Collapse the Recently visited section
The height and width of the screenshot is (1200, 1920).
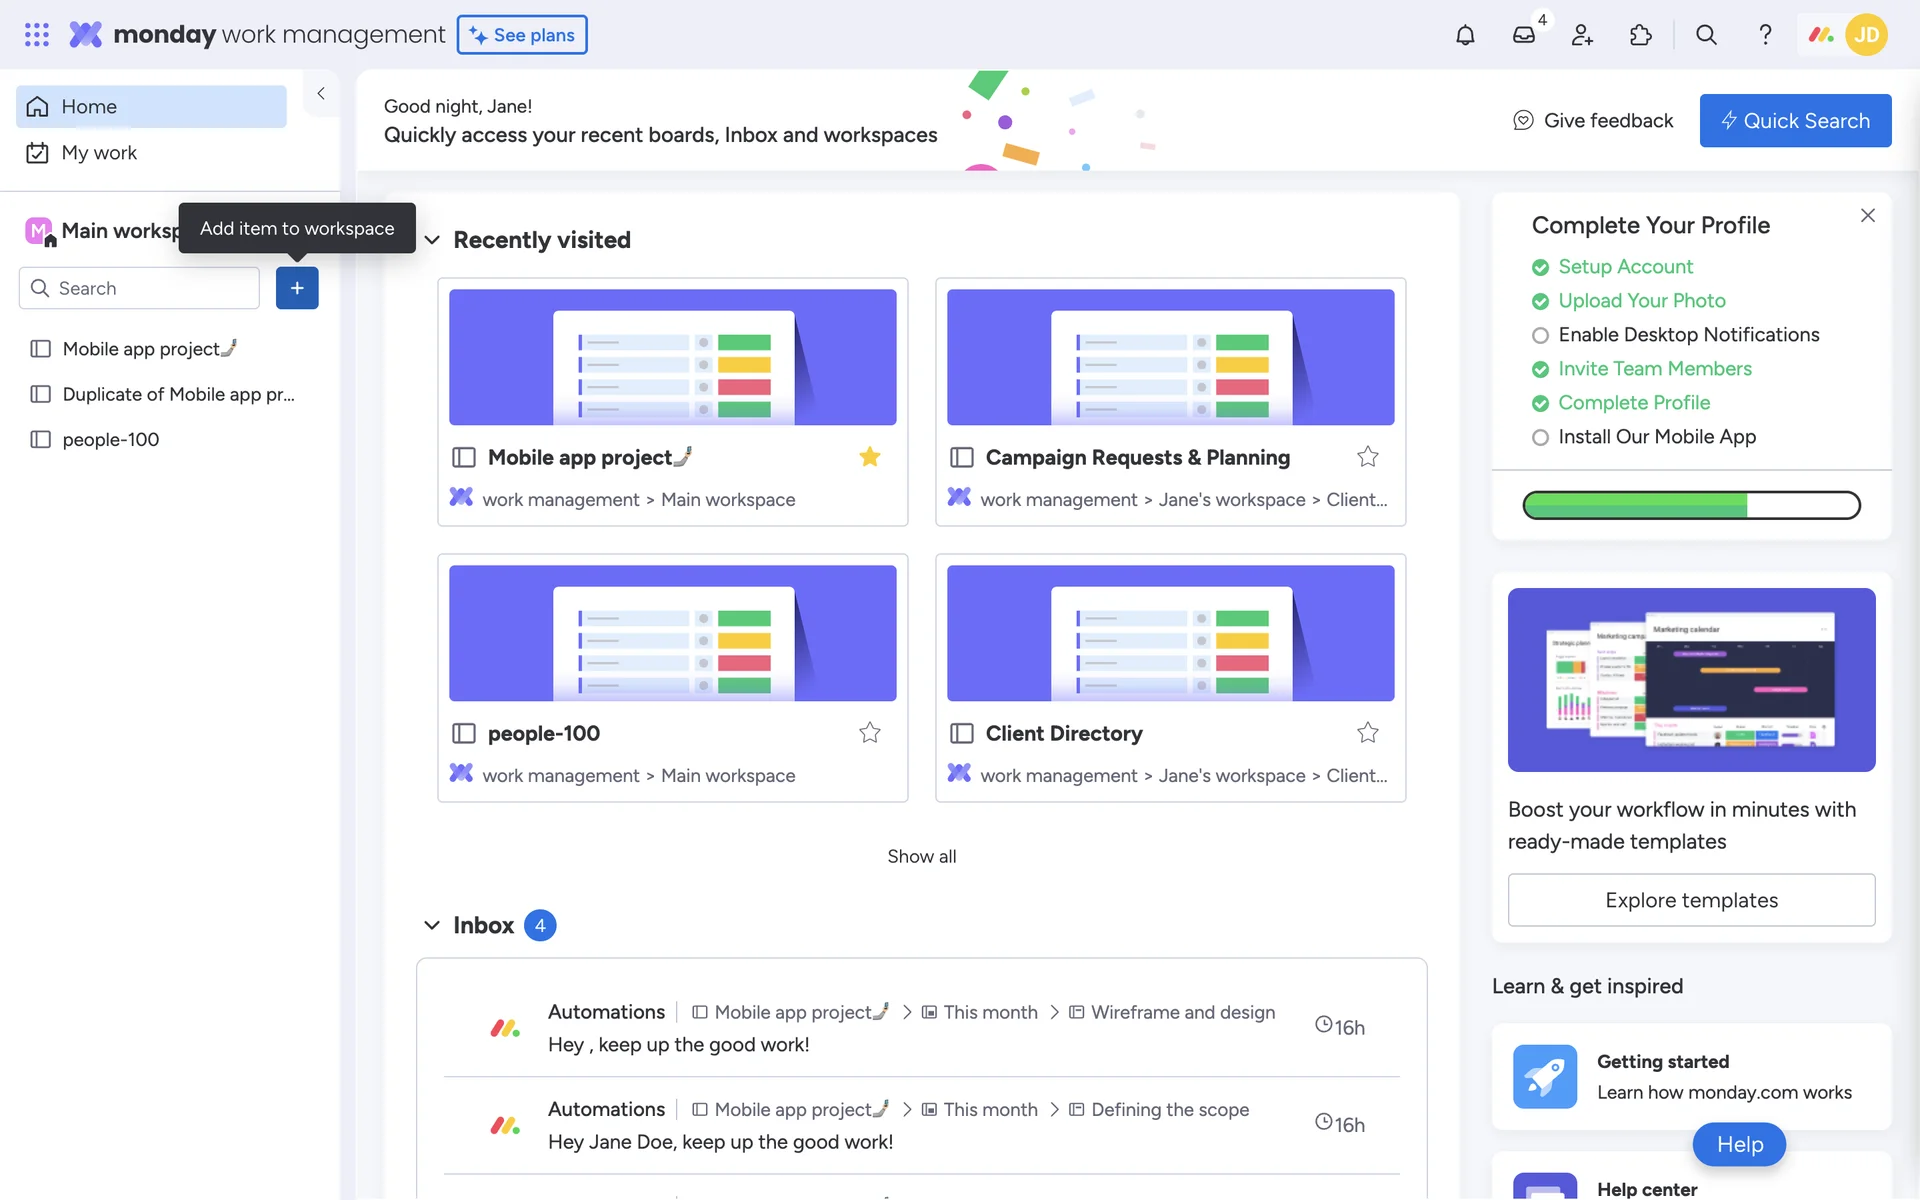pyautogui.click(x=432, y=240)
